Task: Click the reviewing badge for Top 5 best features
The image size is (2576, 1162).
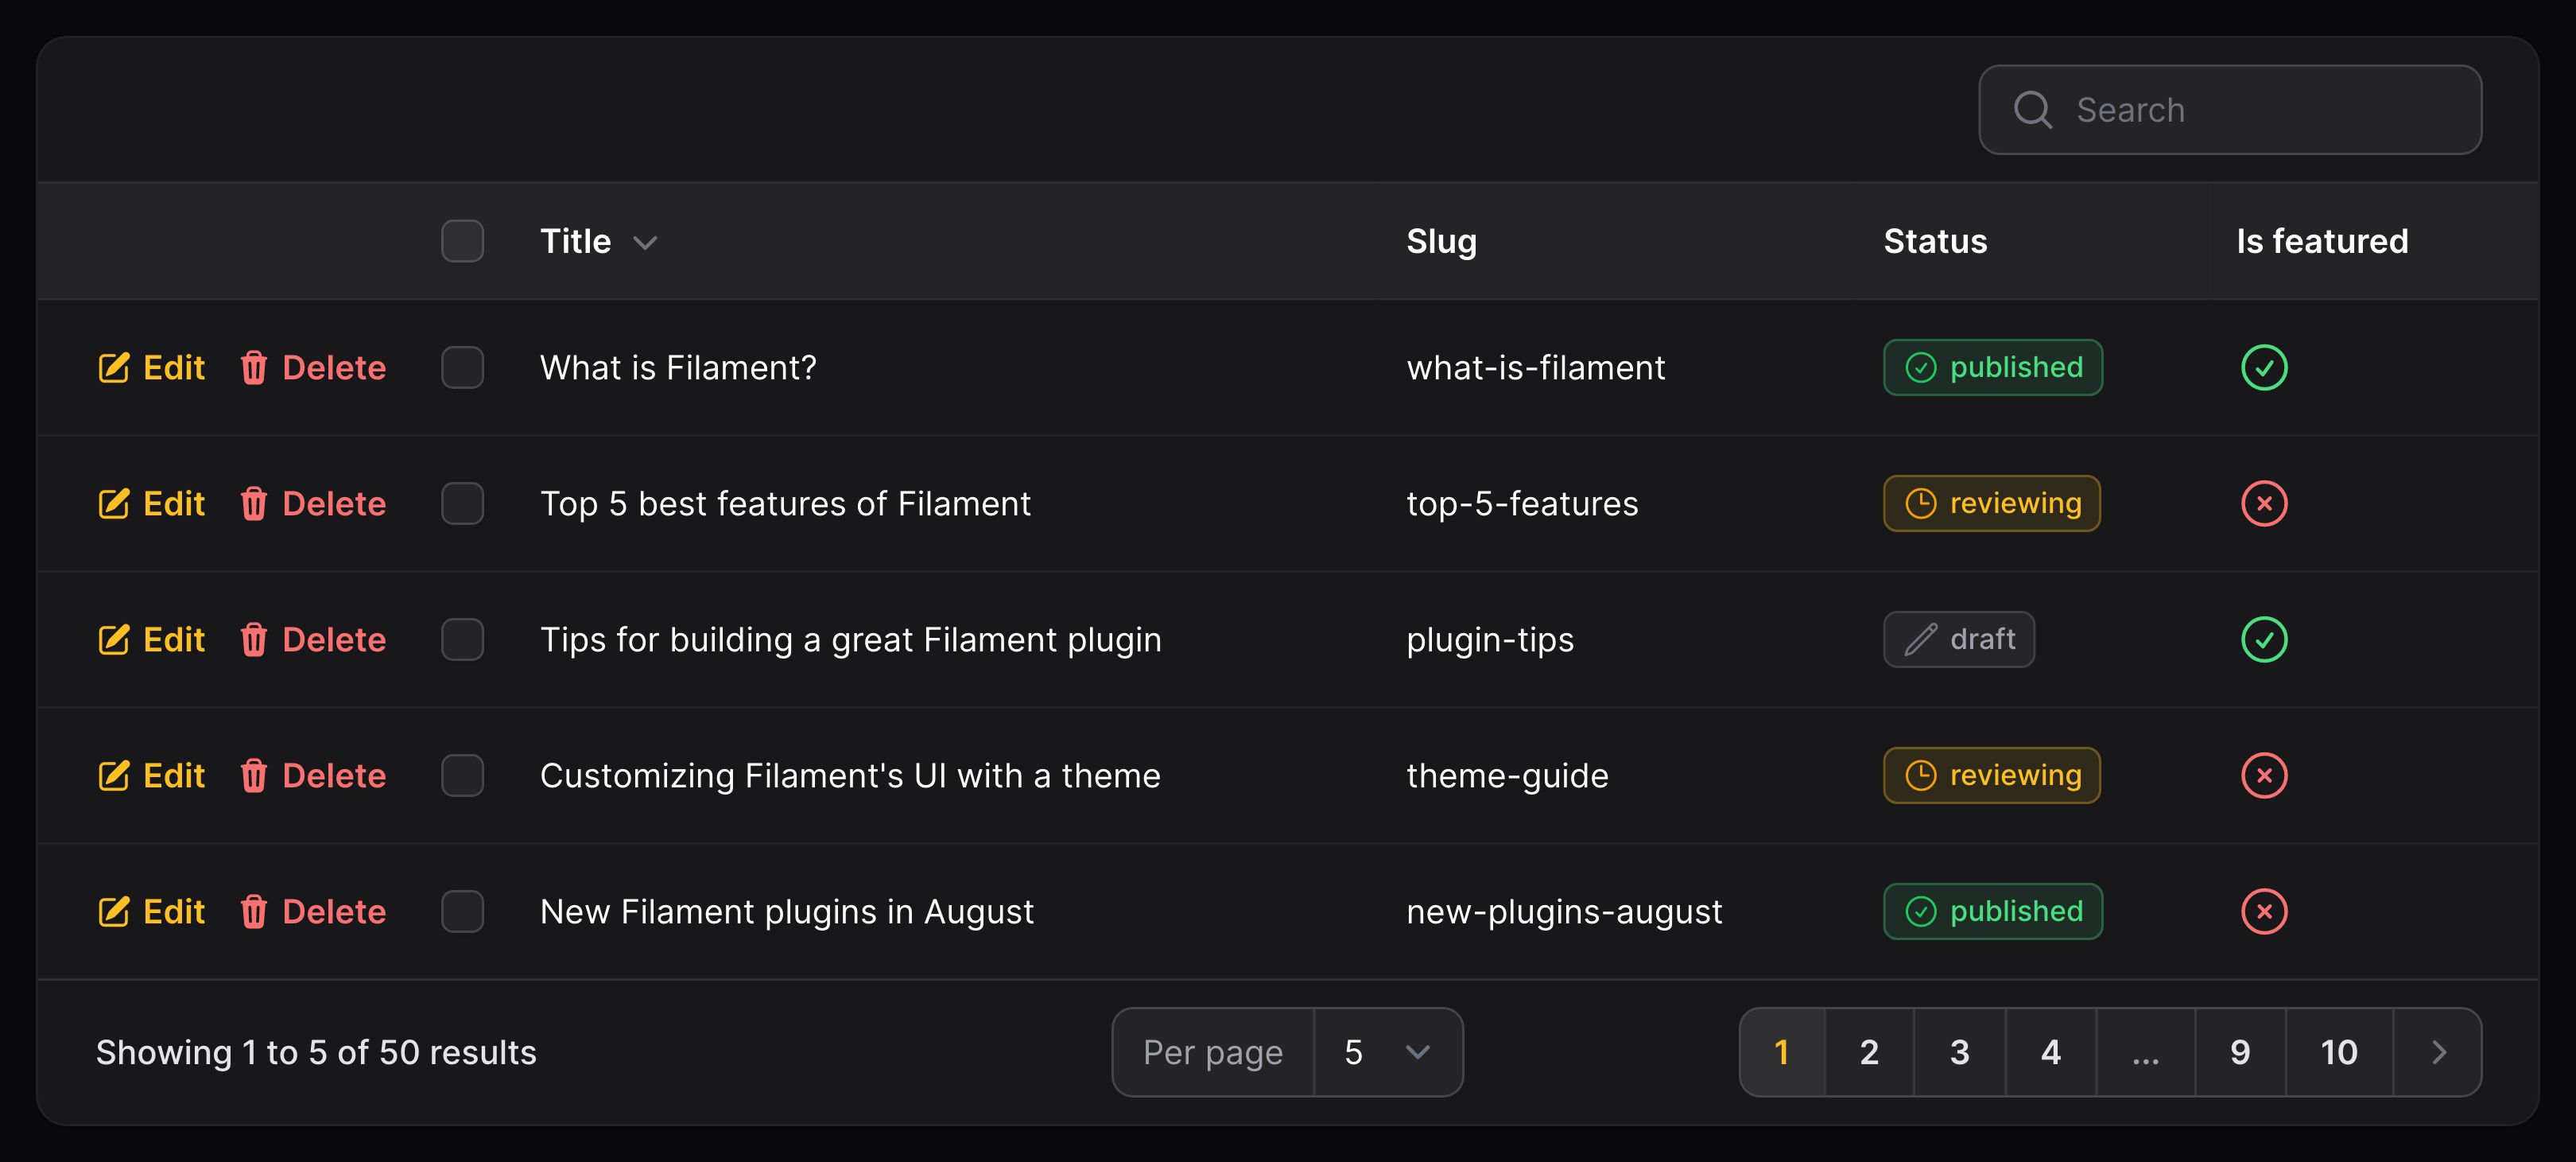Action: click(x=1991, y=503)
